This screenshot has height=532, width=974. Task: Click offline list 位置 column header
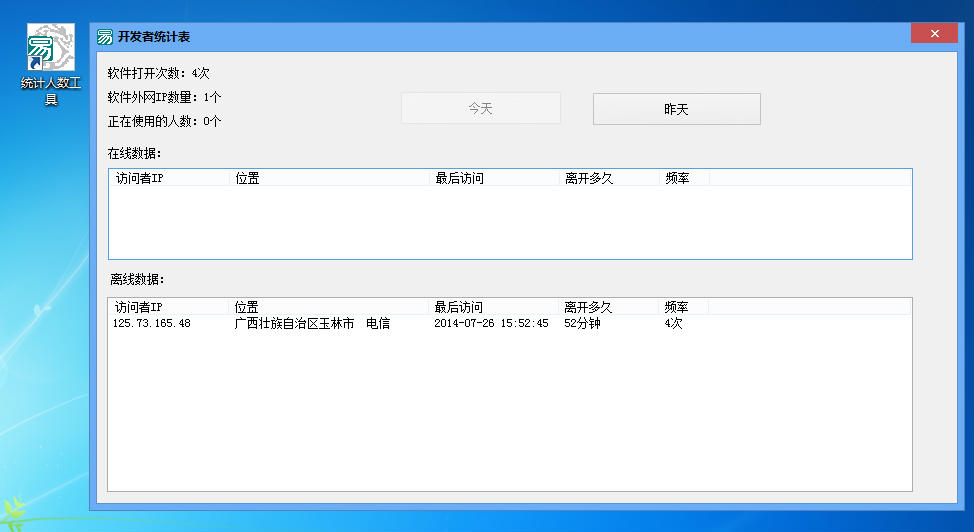329,307
